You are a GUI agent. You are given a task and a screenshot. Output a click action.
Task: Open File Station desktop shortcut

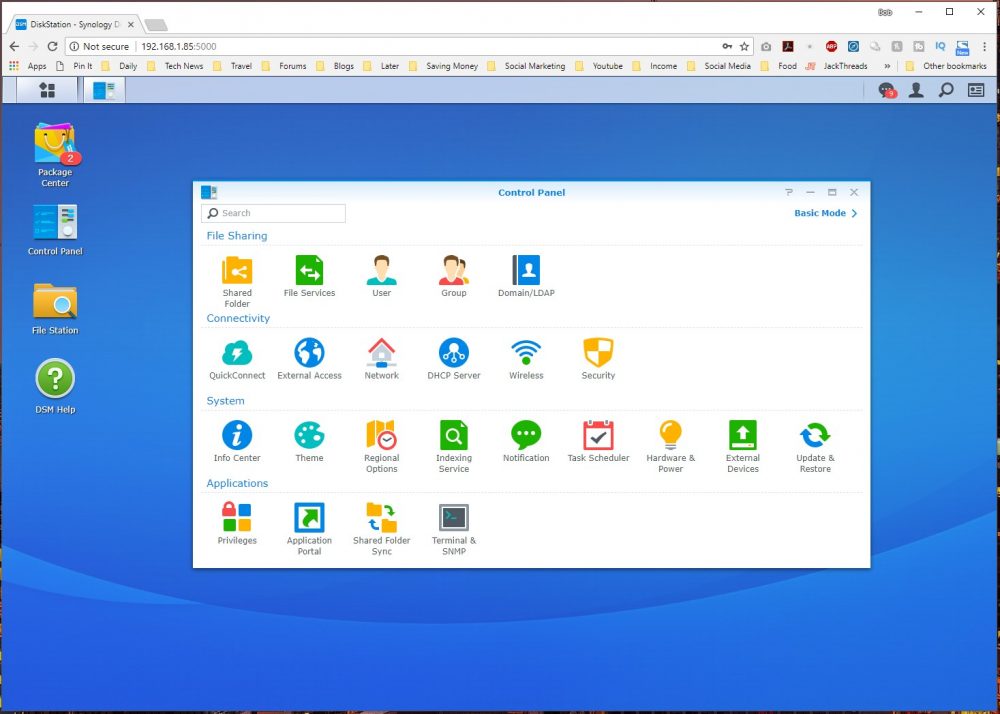coord(55,309)
